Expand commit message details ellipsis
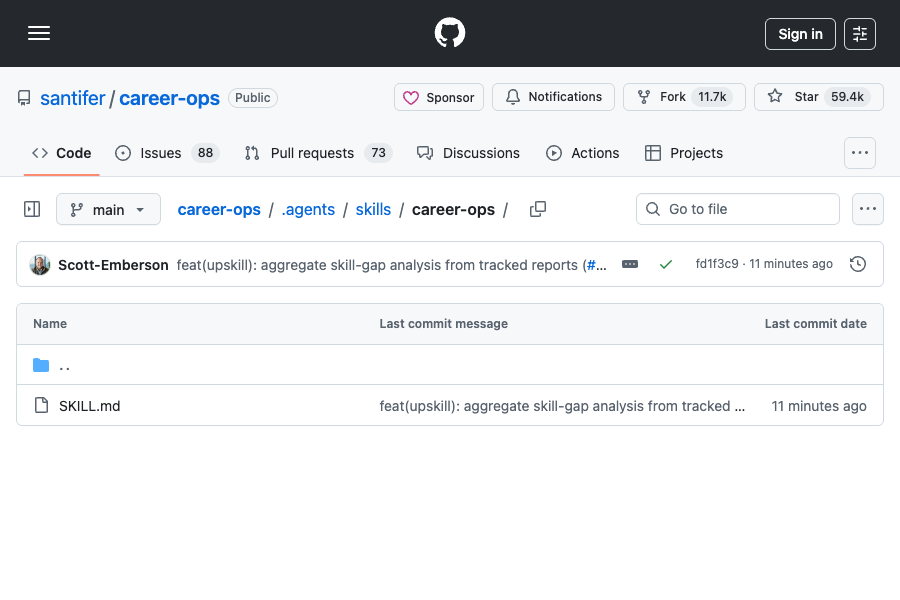The height and width of the screenshot is (600, 900). tap(630, 264)
